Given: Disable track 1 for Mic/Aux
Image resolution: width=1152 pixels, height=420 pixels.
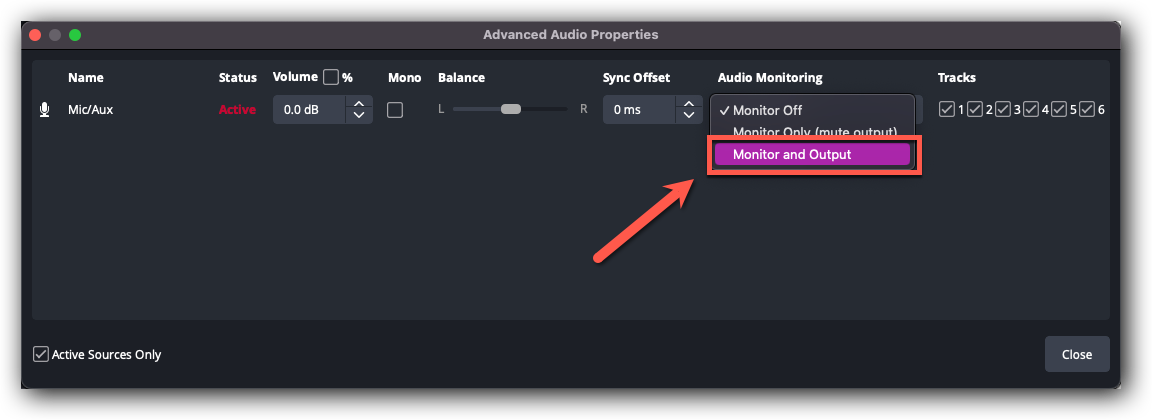Looking at the screenshot, I should pos(947,109).
